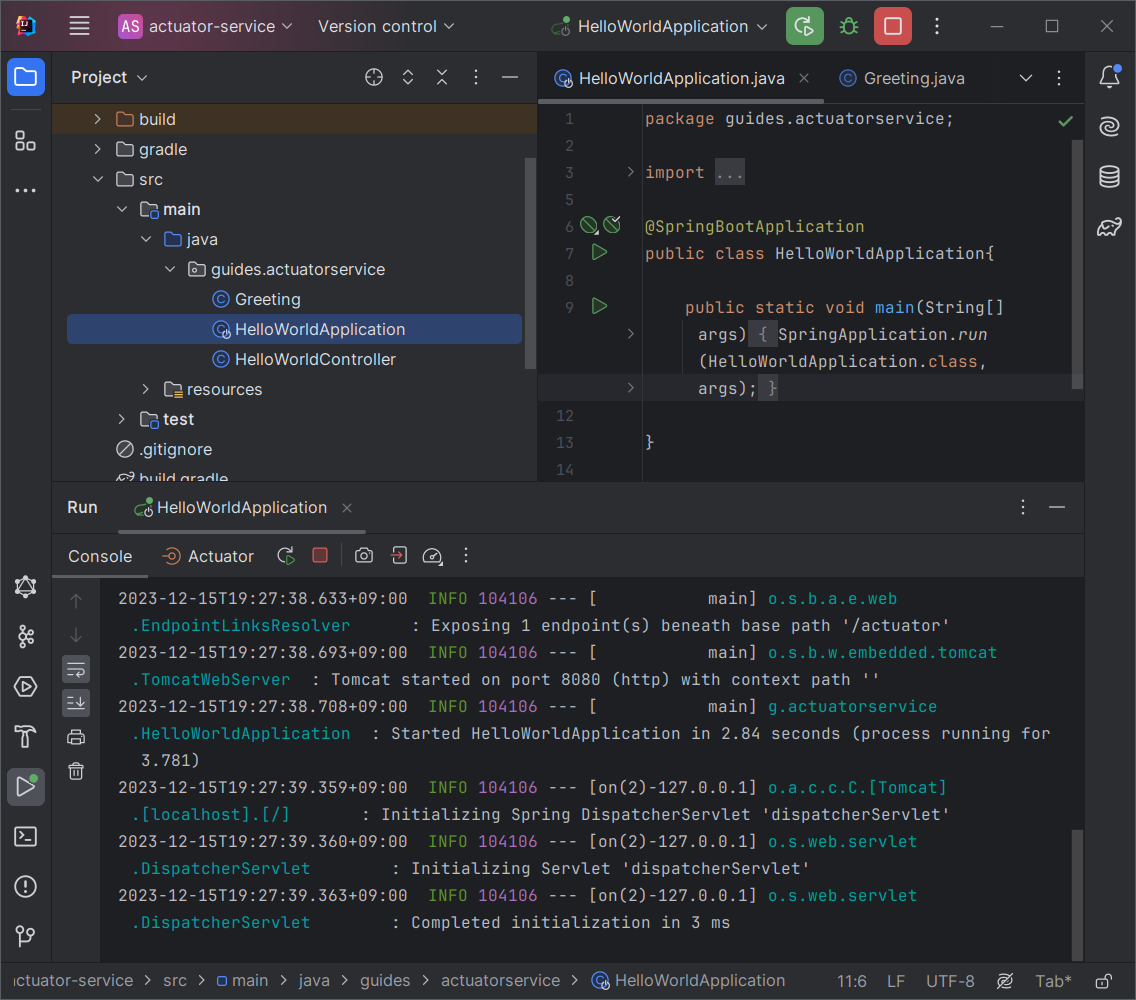The width and height of the screenshot is (1136, 1000).
Task: Open guides.actuatorservice in the breadcrumb bar
Action: pyautogui.click(x=500, y=980)
